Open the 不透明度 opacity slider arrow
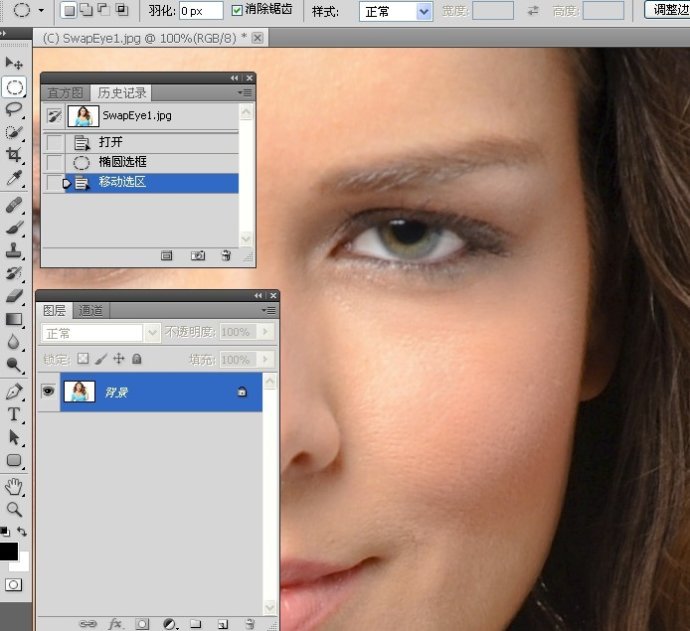 (x=265, y=331)
